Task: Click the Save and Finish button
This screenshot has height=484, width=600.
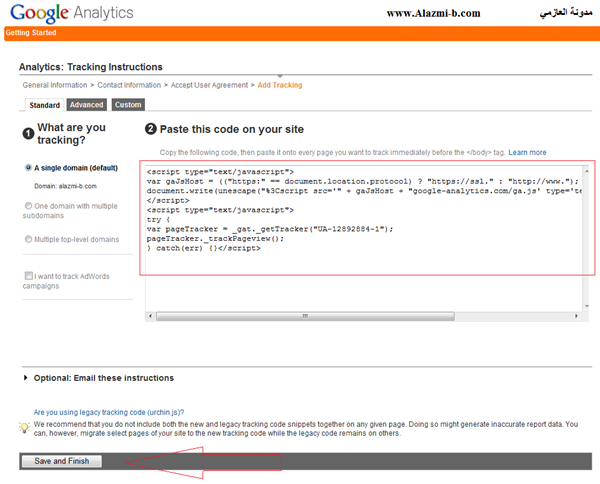Action: click(62, 461)
